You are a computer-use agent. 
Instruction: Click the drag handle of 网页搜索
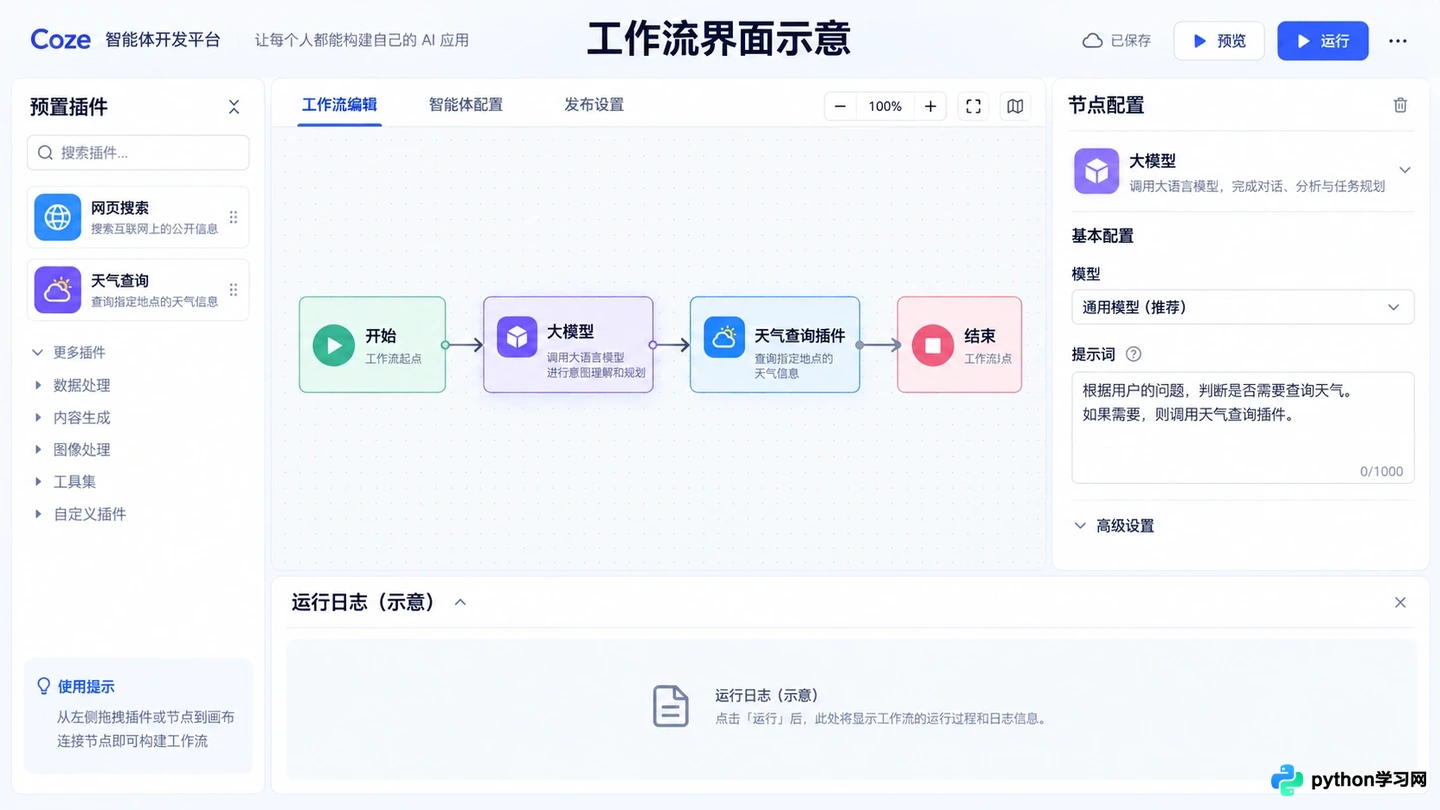[x=233, y=217]
